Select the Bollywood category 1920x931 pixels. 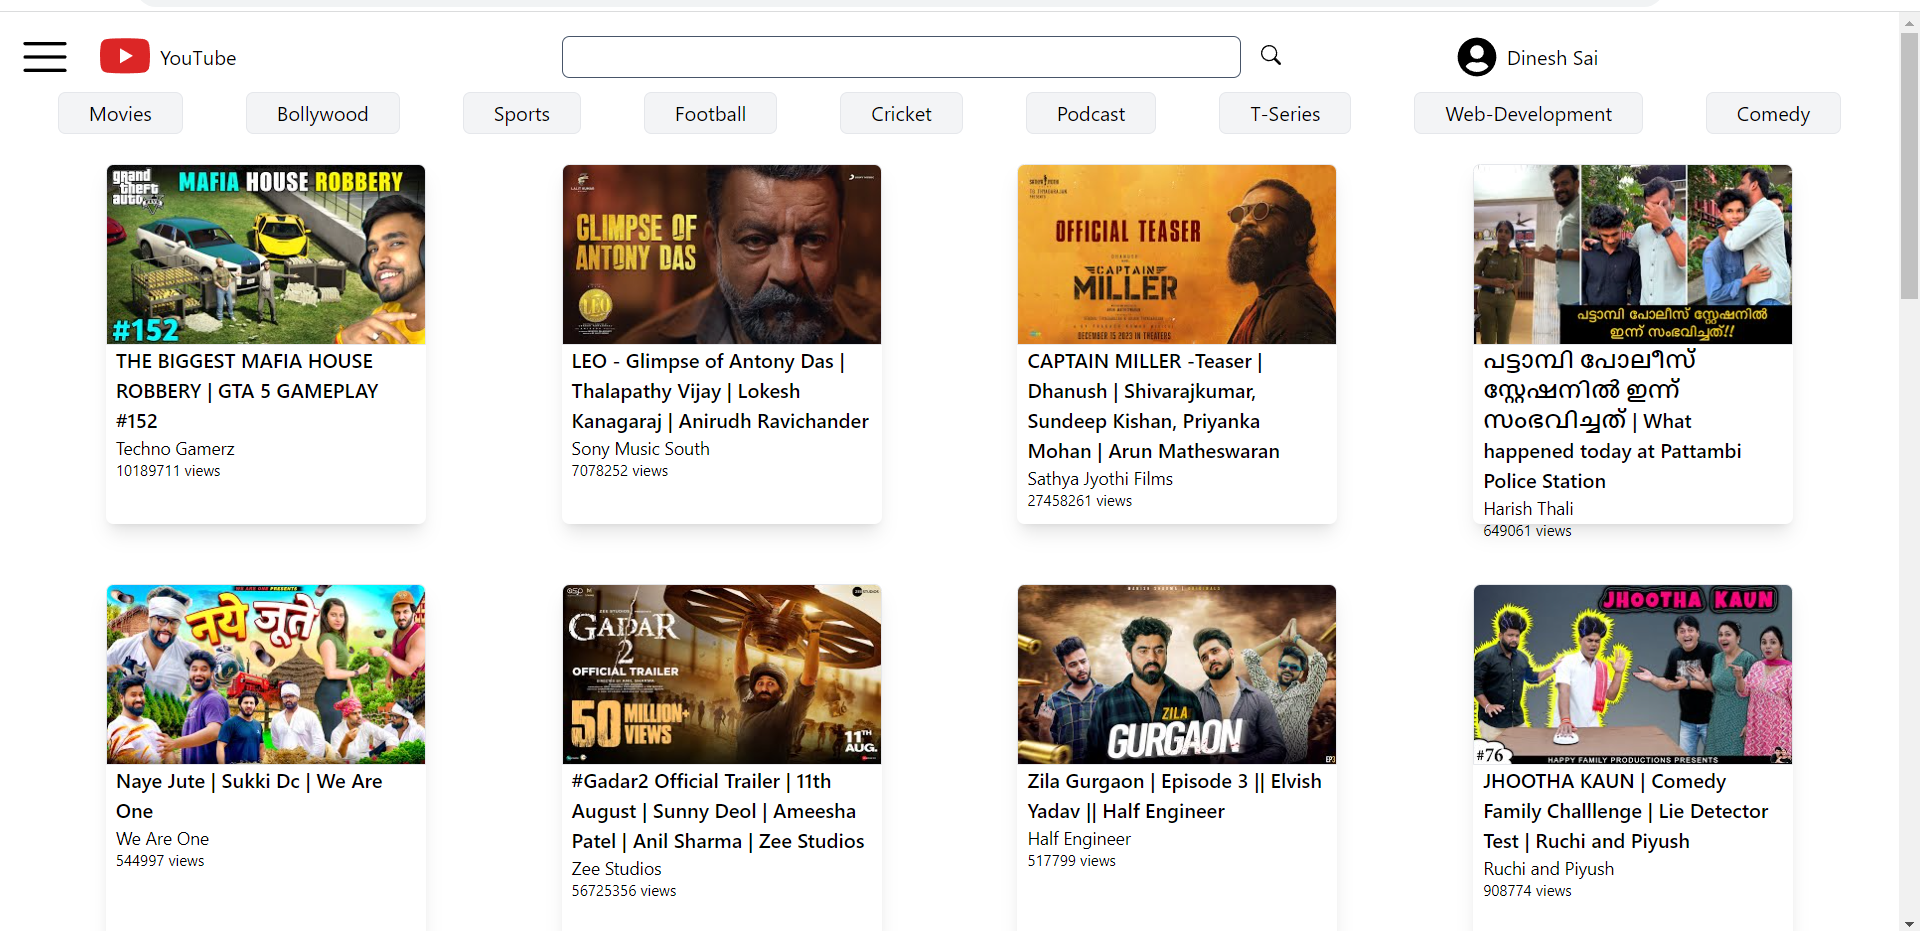(x=322, y=113)
